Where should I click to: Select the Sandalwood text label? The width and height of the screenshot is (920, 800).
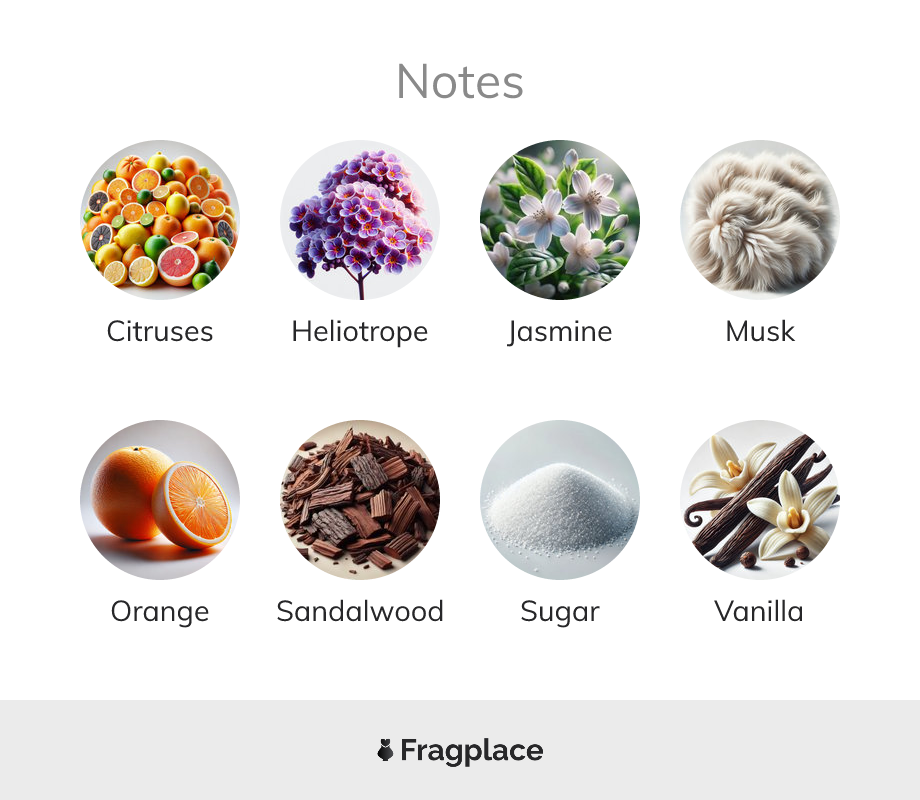tap(360, 611)
